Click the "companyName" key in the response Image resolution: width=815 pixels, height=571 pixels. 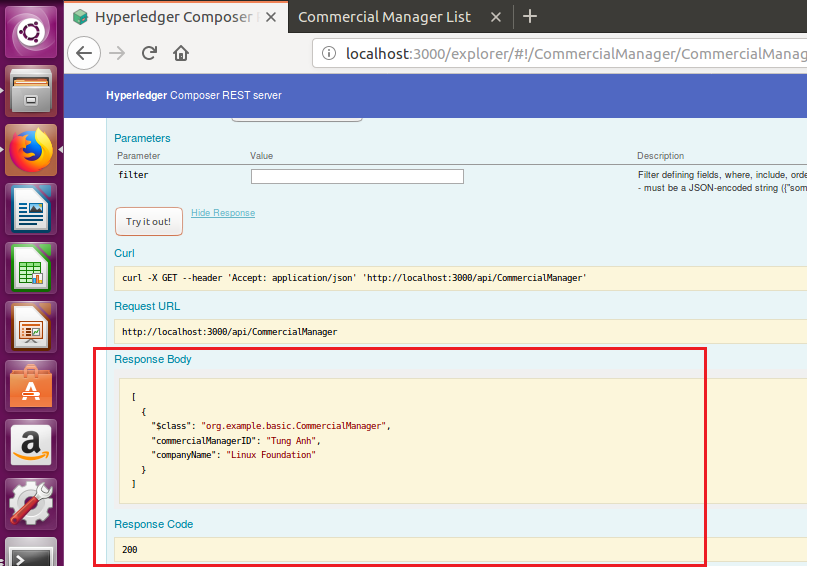tap(184, 455)
